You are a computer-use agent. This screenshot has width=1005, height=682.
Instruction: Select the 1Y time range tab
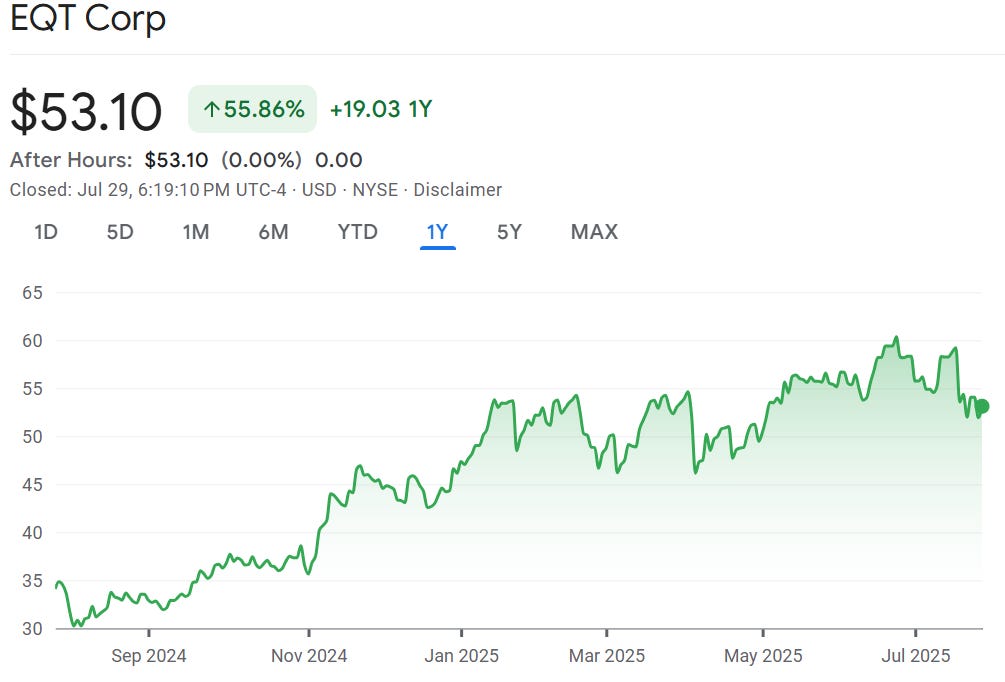click(438, 231)
